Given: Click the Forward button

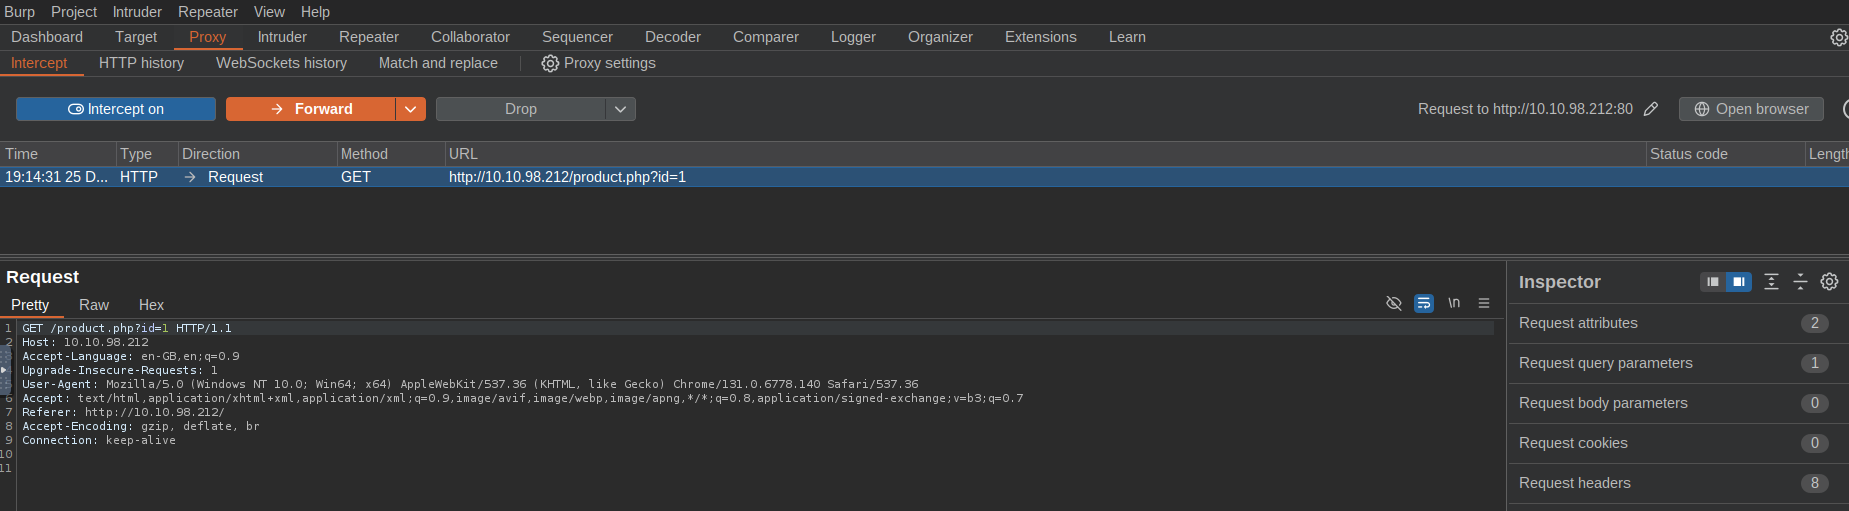Looking at the screenshot, I should point(311,109).
